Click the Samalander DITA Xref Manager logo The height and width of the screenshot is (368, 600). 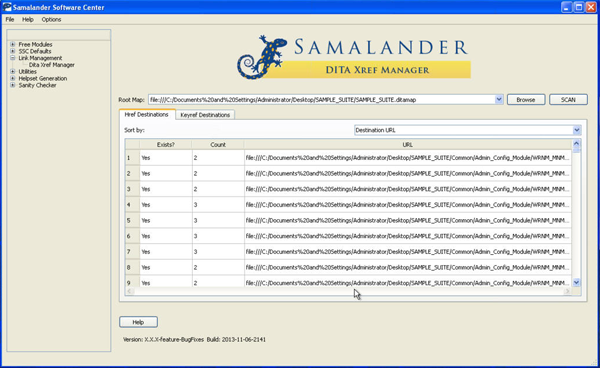[x=354, y=57]
